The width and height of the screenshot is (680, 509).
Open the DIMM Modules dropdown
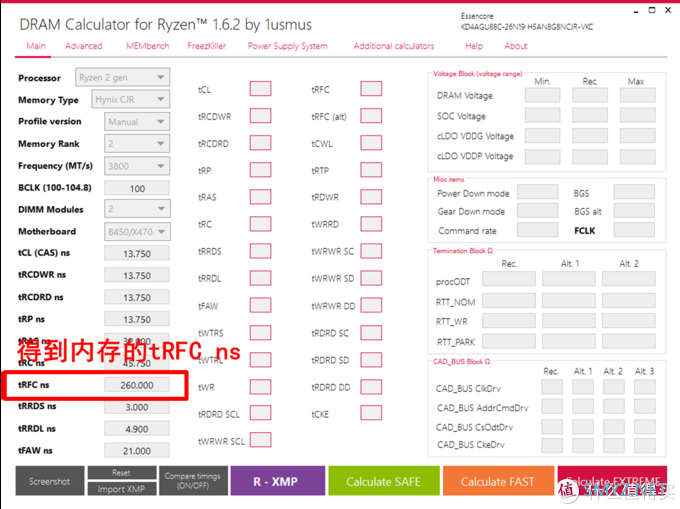pyautogui.click(x=137, y=209)
